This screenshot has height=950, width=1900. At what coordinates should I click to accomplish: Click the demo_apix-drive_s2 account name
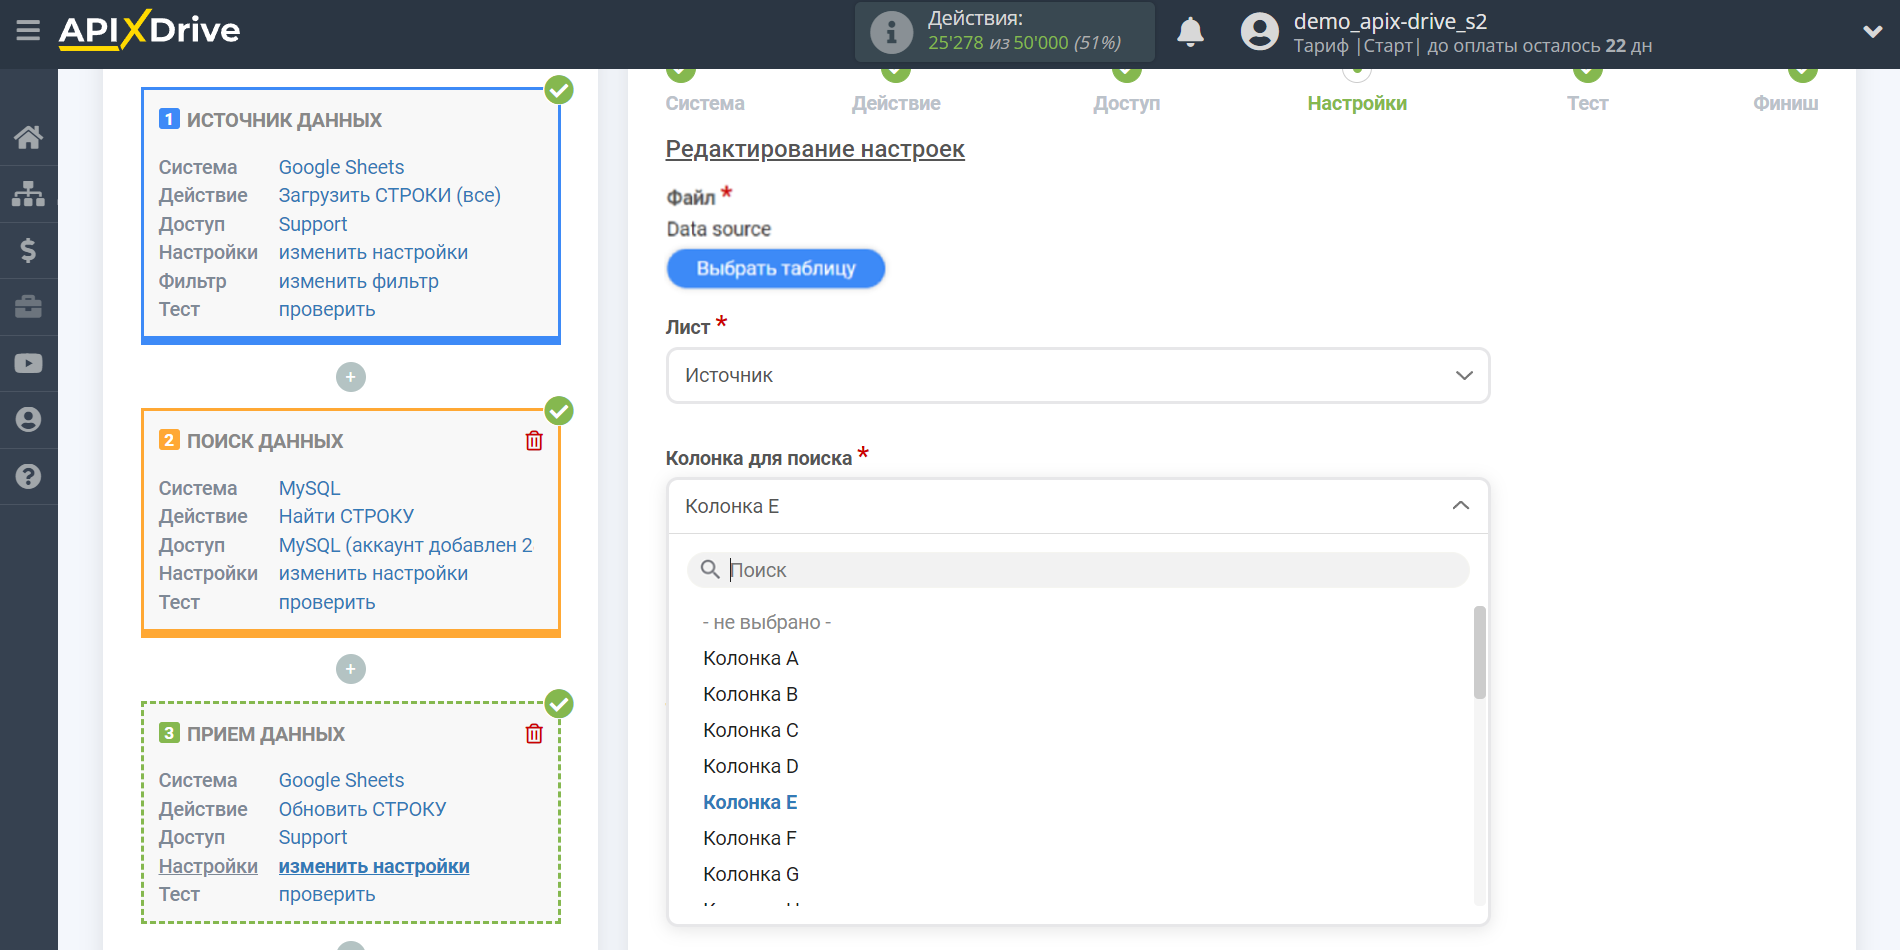pyautogui.click(x=1390, y=21)
